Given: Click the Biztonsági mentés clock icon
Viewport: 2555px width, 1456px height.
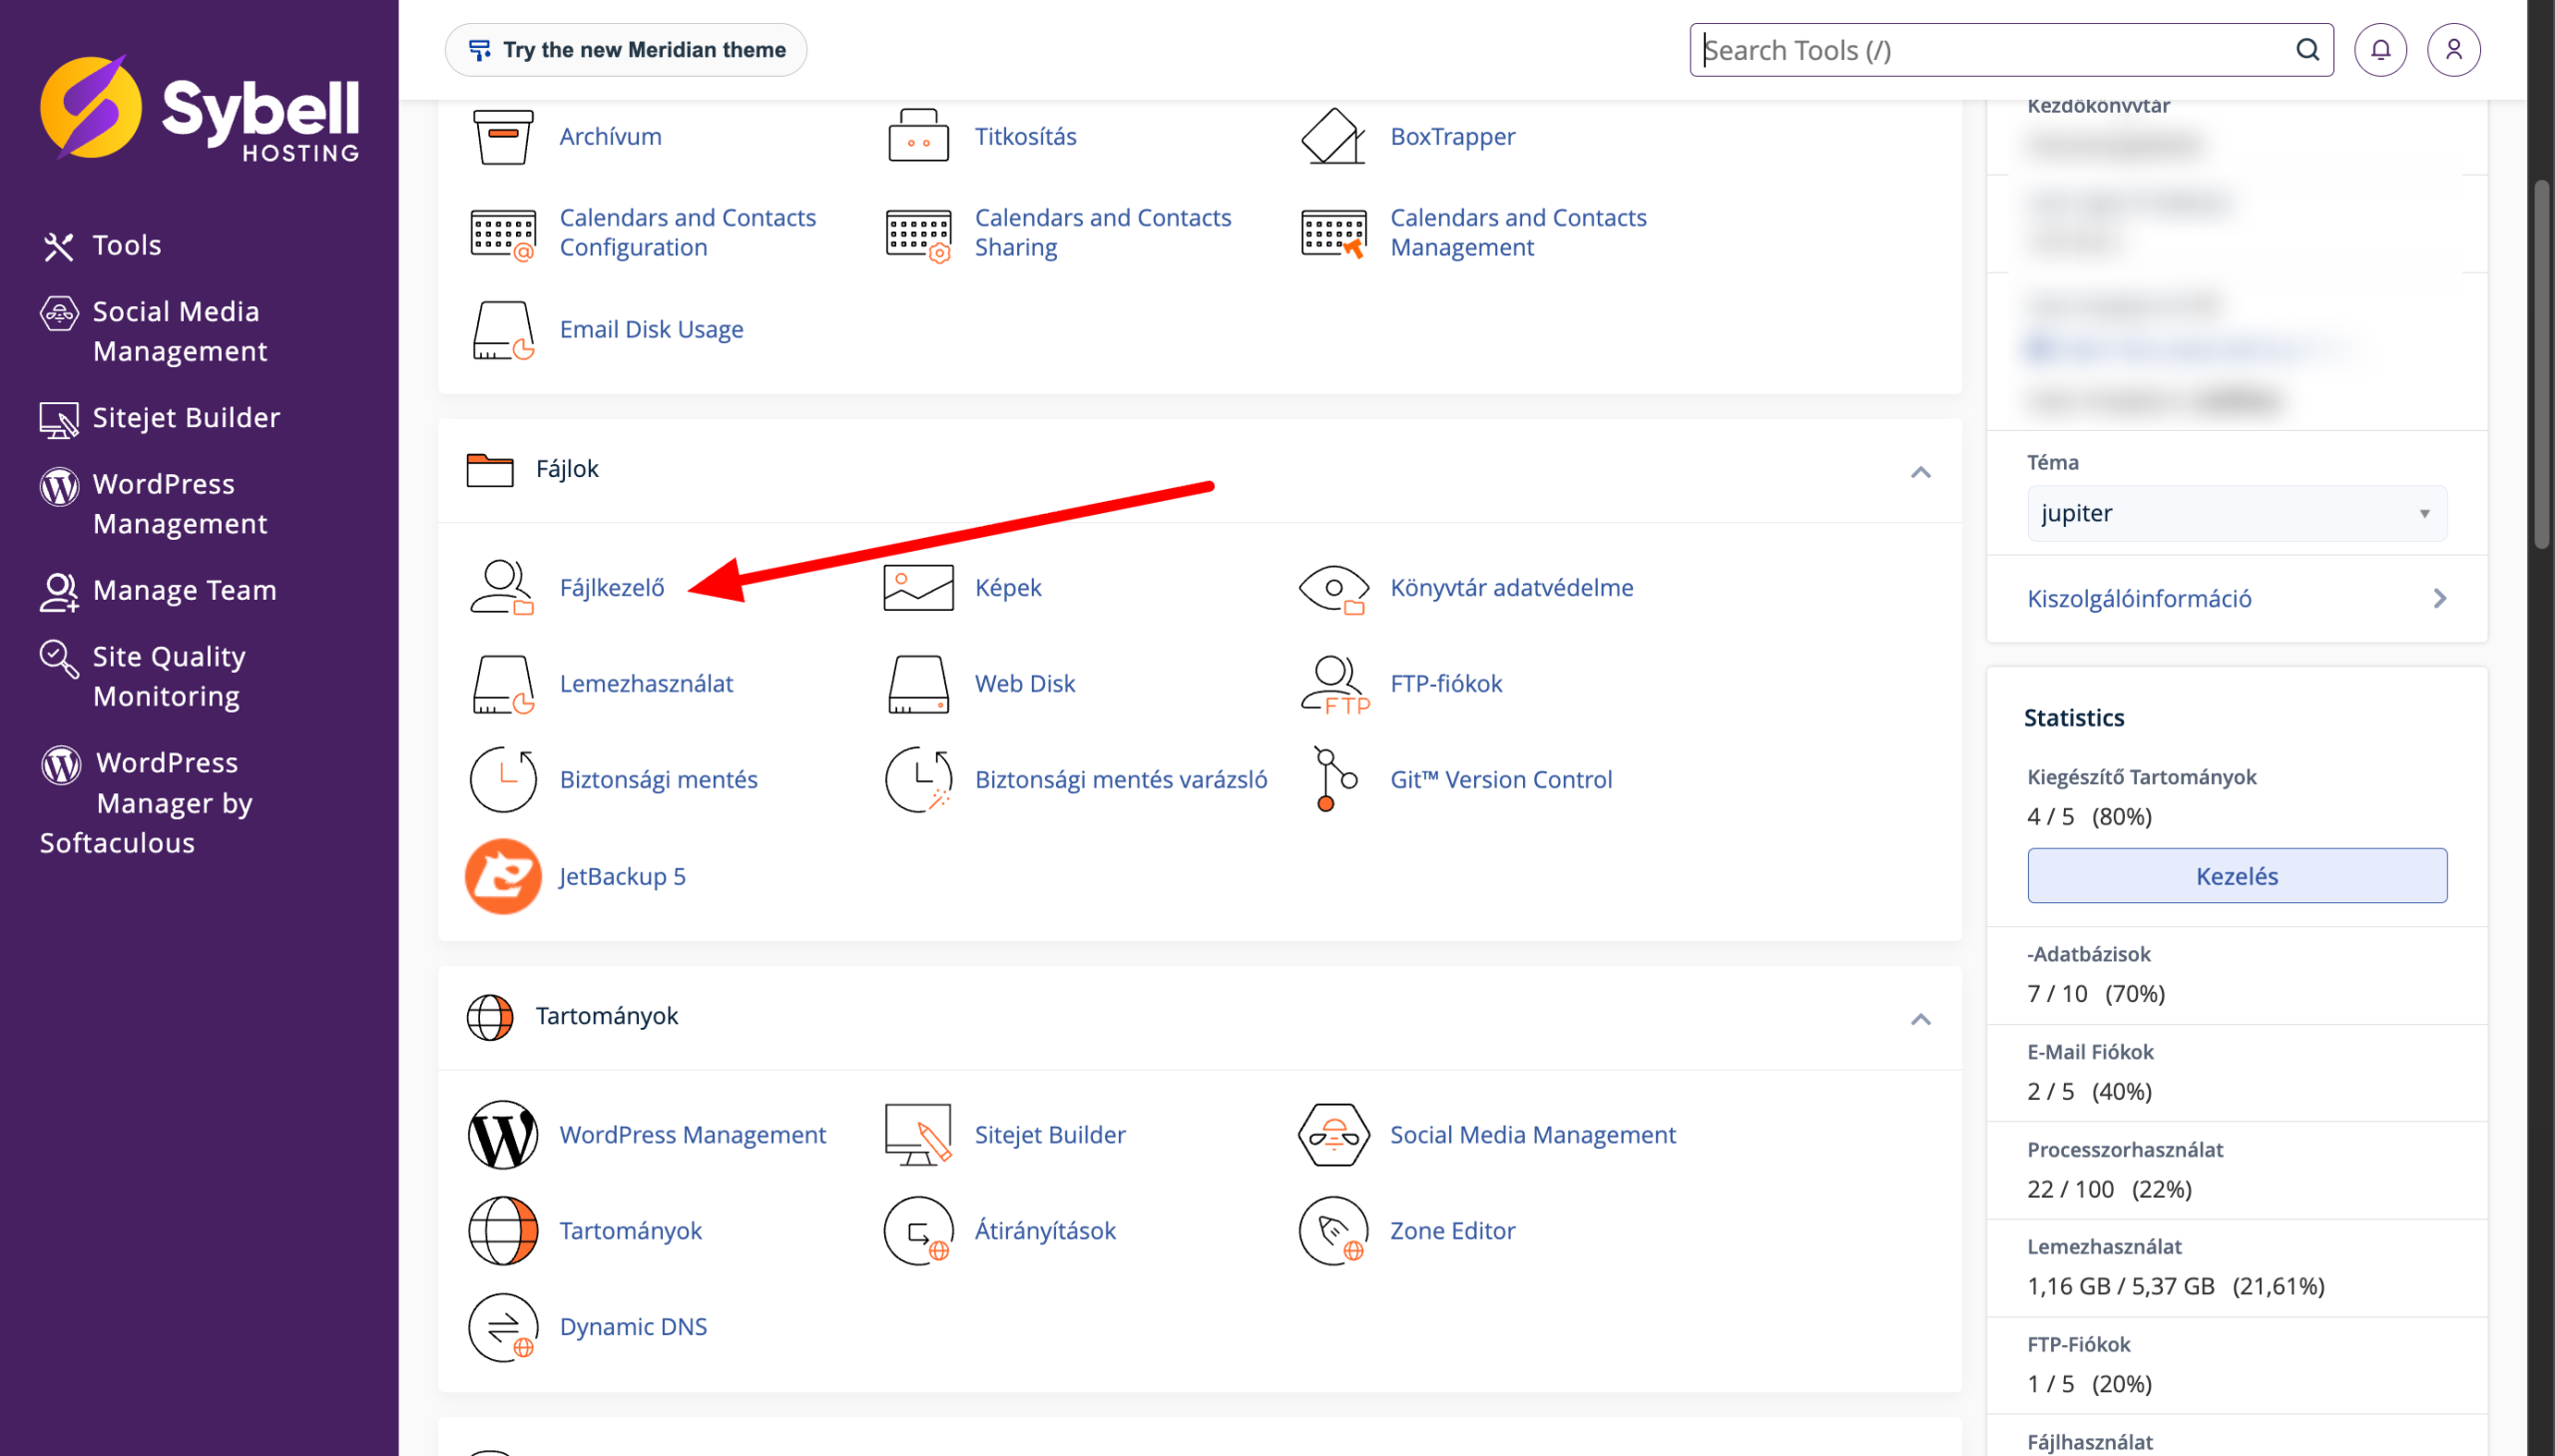Looking at the screenshot, I should (502, 780).
